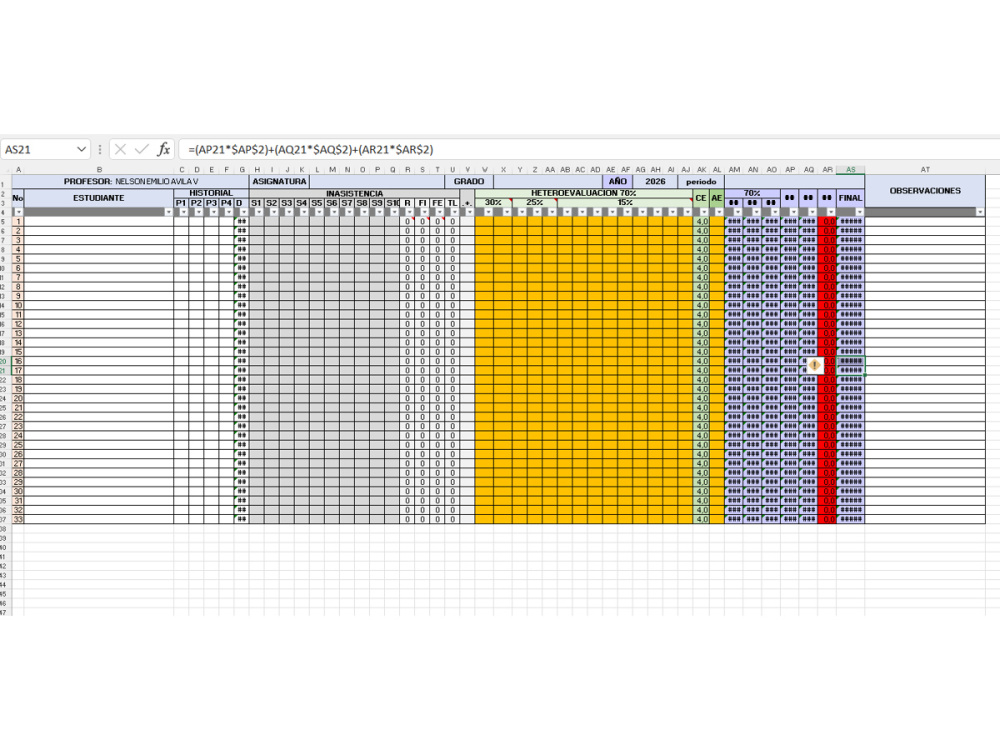Click the Insert Function fx icon
The image size is (1000, 750).
click(x=163, y=149)
